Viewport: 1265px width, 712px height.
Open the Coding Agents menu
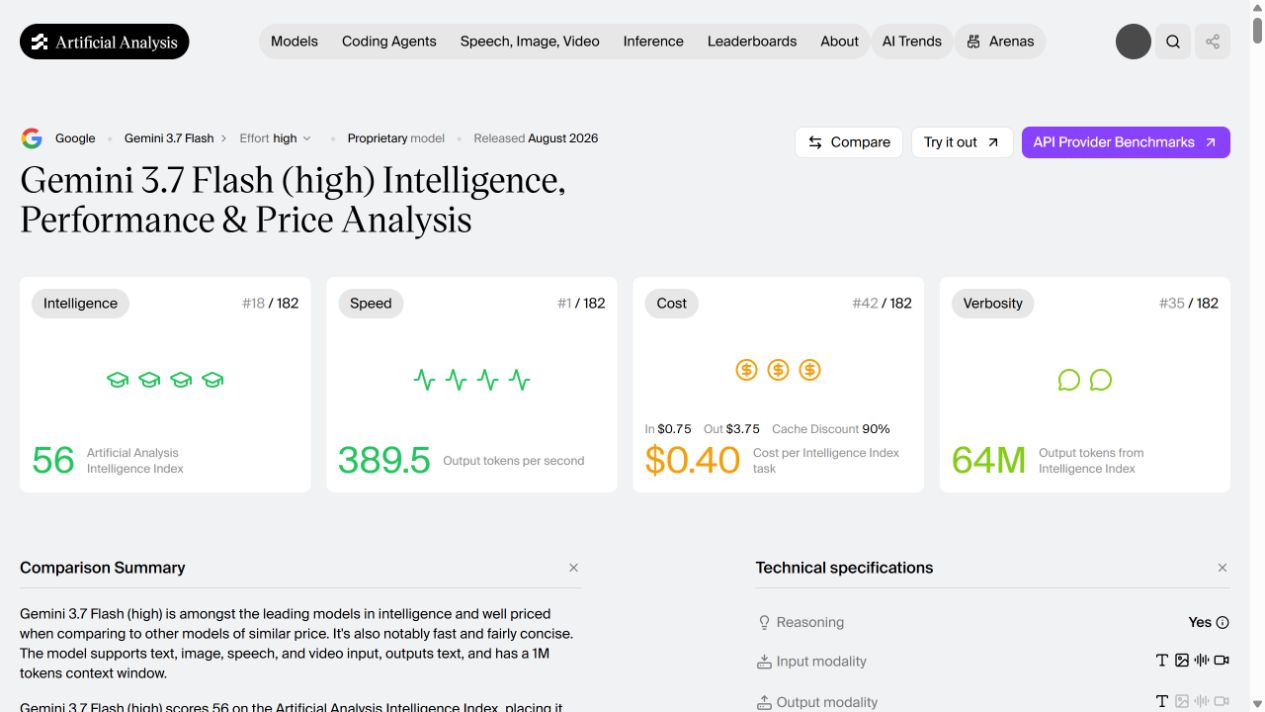point(389,42)
